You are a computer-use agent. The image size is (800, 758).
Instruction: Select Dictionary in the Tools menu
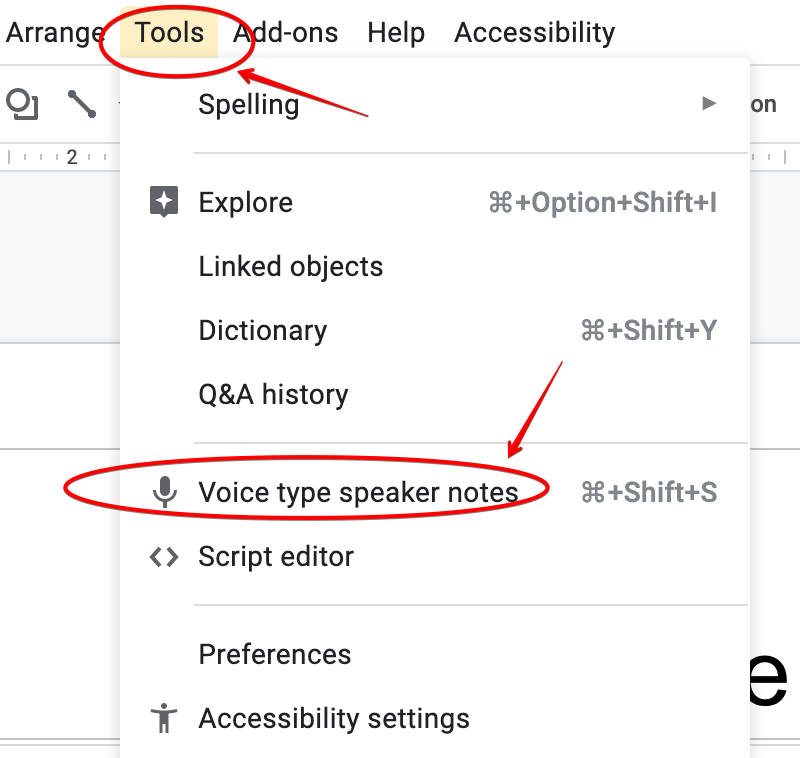[x=263, y=331]
